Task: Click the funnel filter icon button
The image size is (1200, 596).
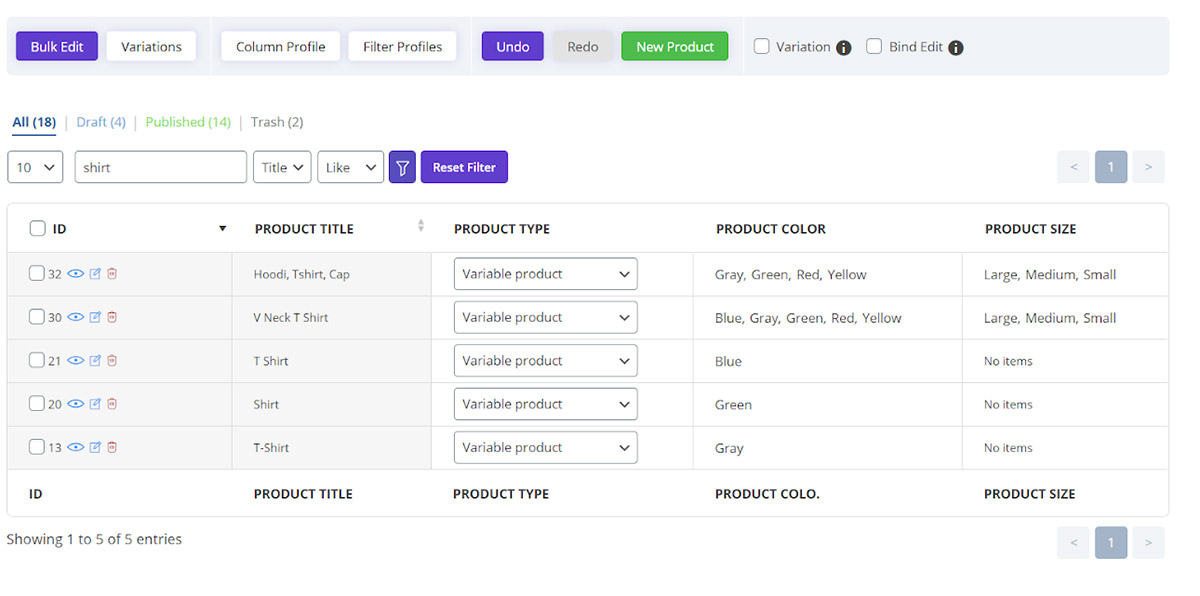Action: tap(402, 167)
